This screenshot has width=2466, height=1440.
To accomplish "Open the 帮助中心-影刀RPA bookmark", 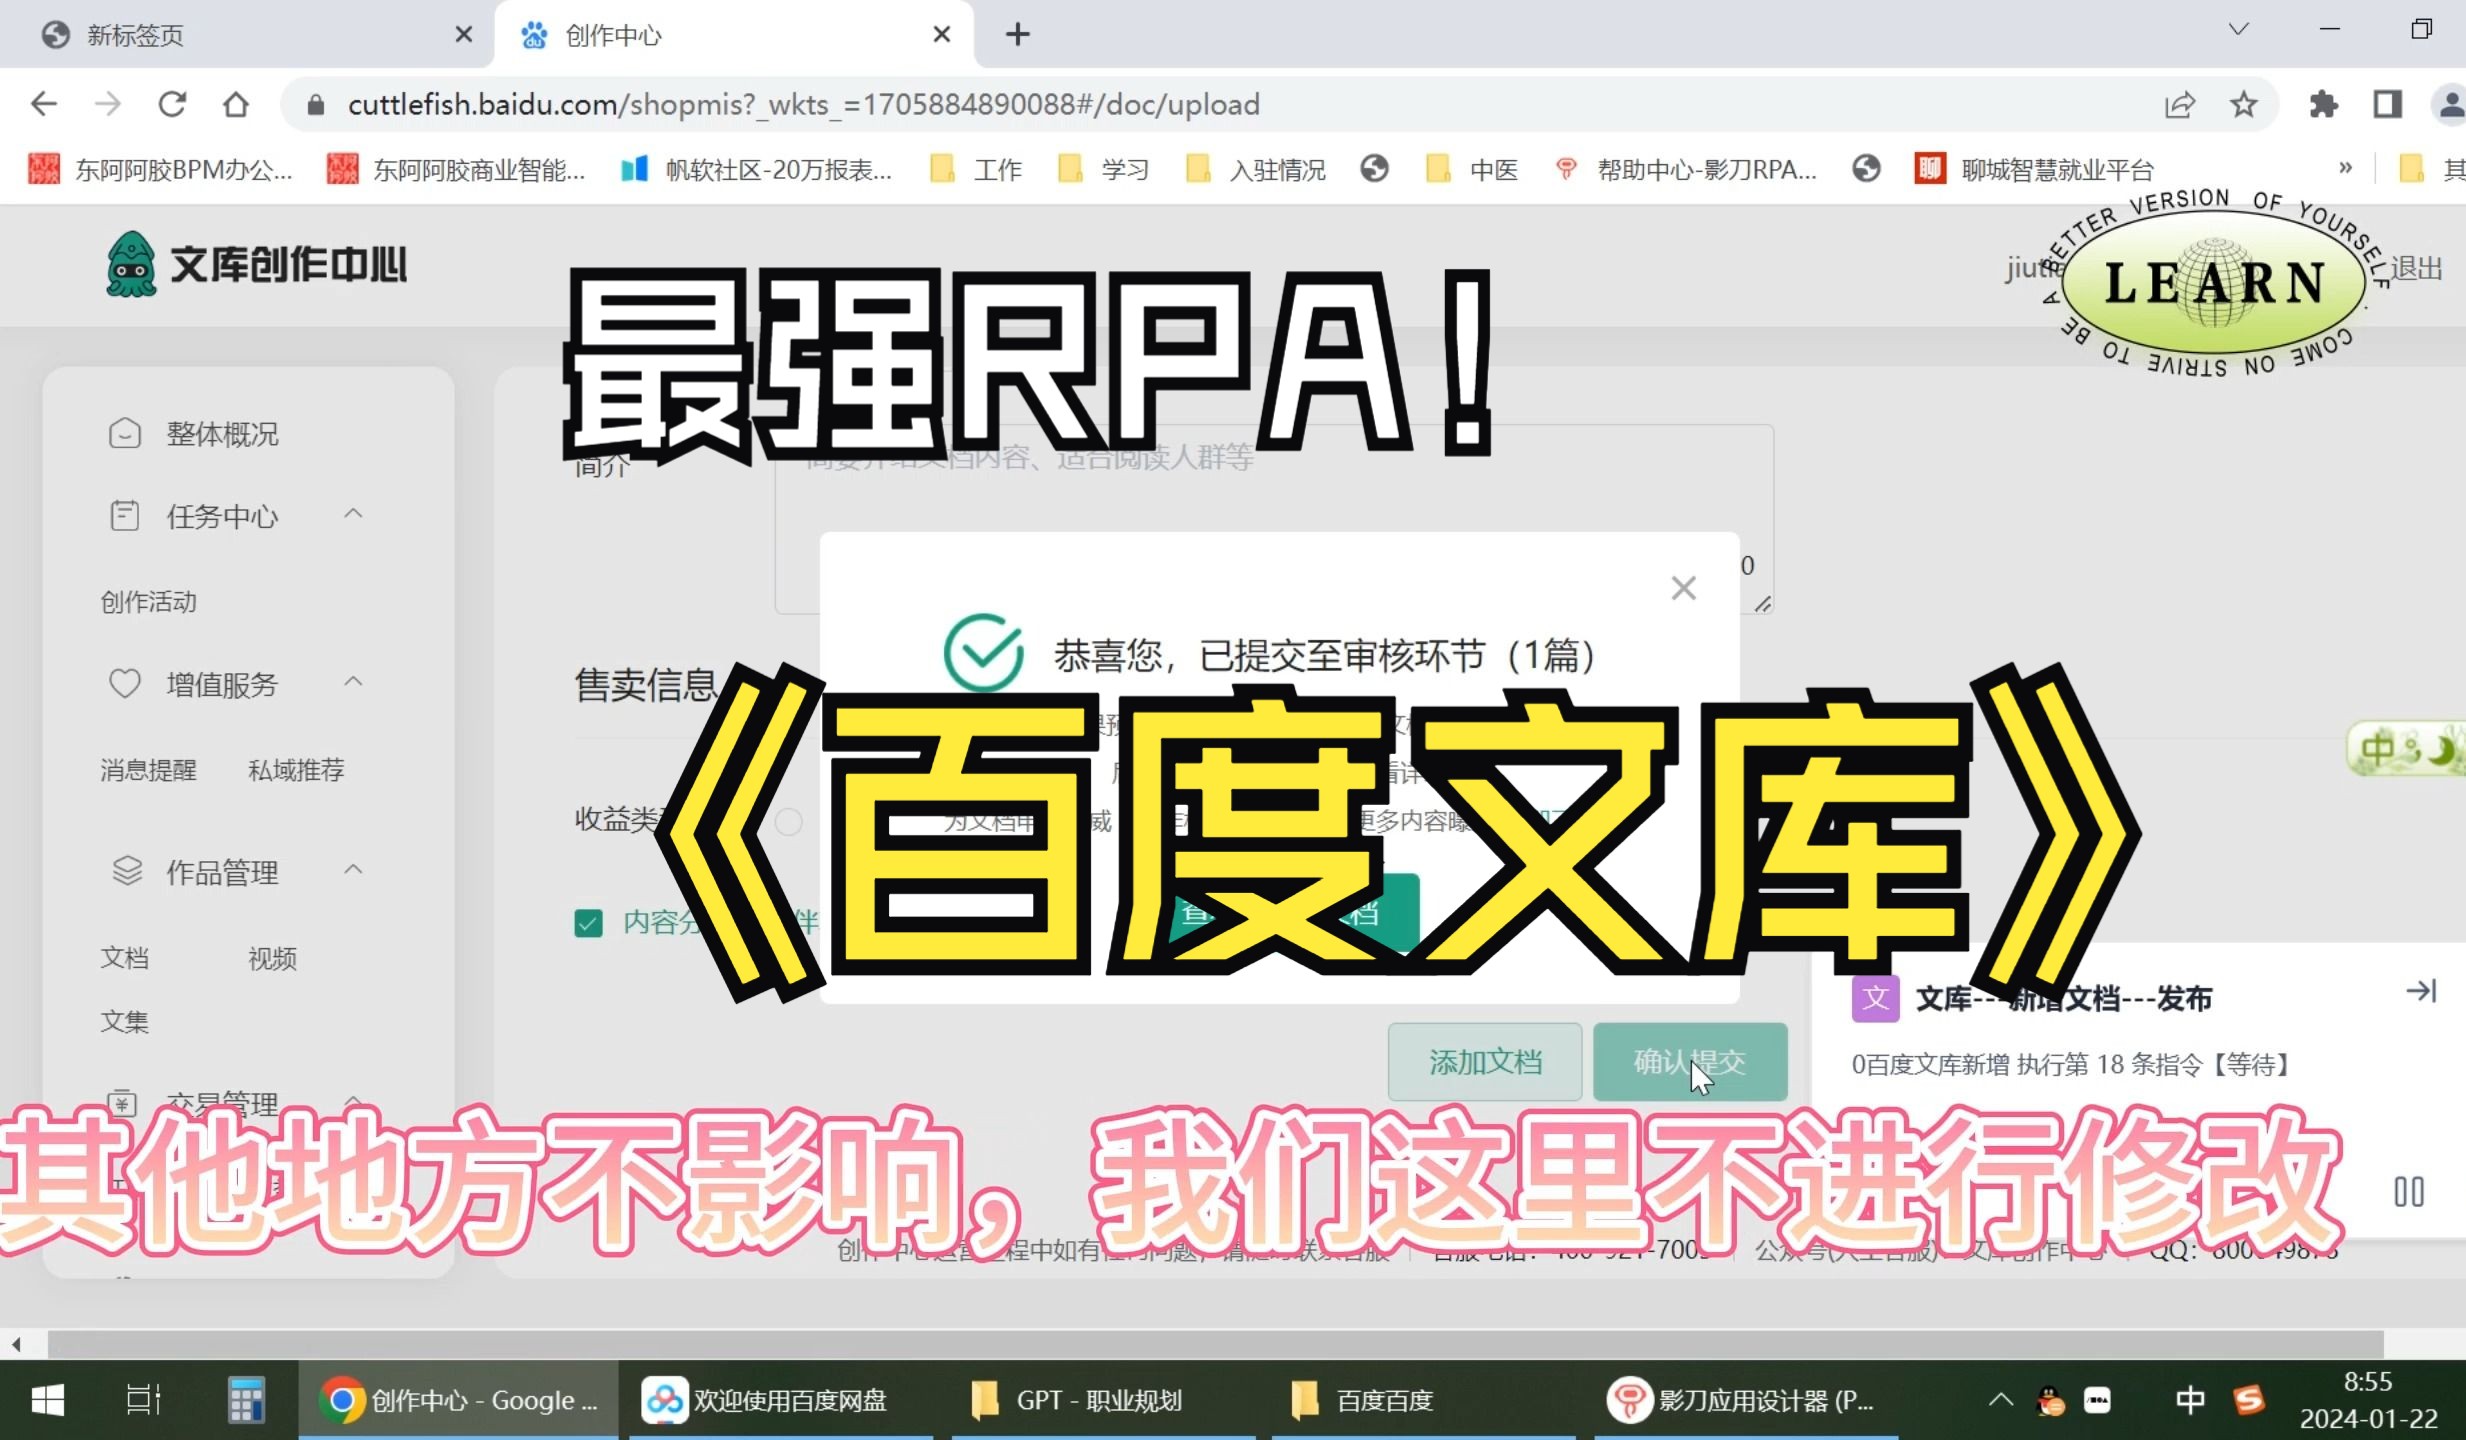I will [x=1686, y=170].
